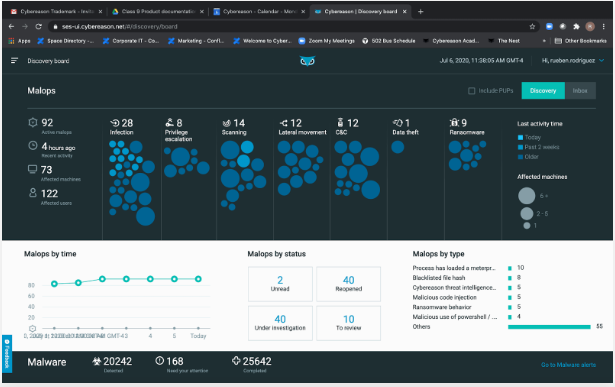Click the single Data theft bubble

coord(398,147)
